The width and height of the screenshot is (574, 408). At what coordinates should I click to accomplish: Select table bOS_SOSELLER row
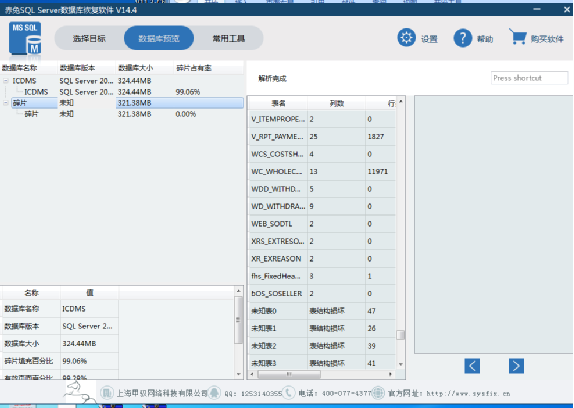point(322,293)
